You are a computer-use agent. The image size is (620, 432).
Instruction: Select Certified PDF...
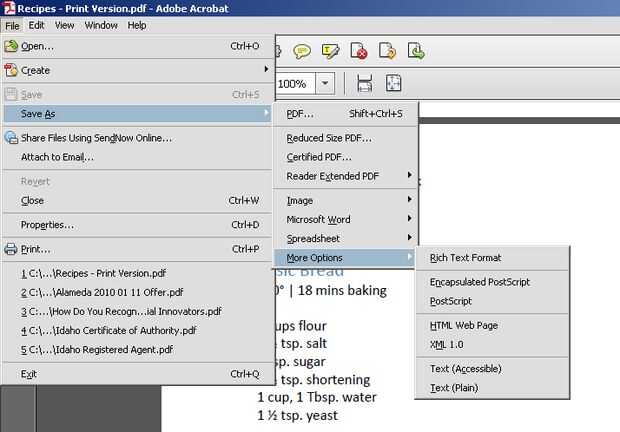tap(345, 157)
